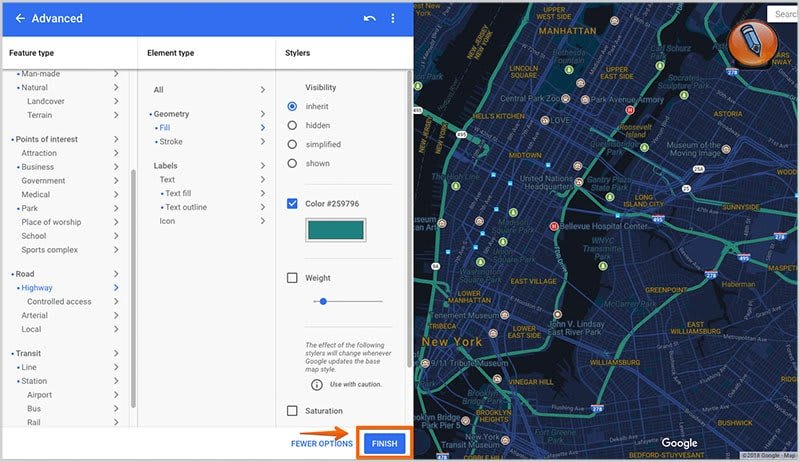Select Medical feature type
The width and height of the screenshot is (800, 462).
click(x=35, y=194)
